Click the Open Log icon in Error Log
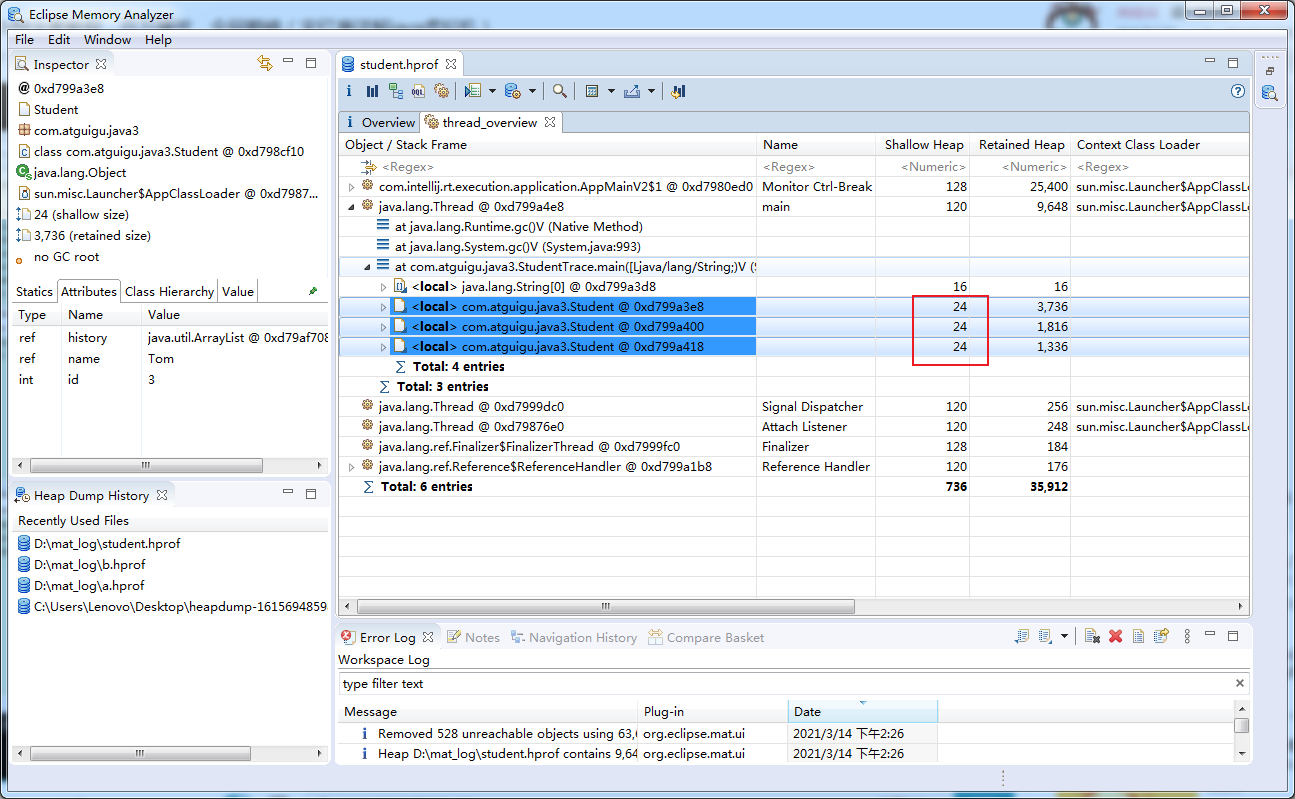Image resolution: width=1295 pixels, height=799 pixels. pos(1138,636)
